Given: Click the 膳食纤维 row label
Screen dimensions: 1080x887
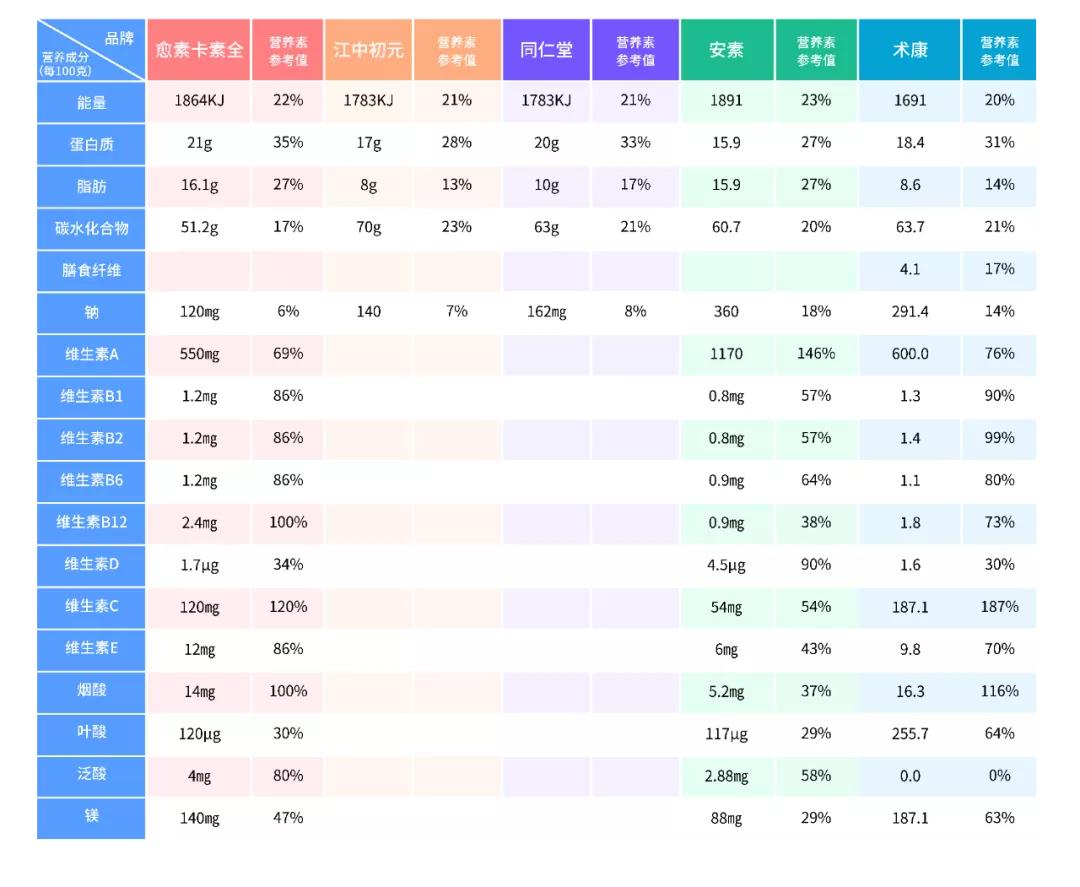Looking at the screenshot, I should tap(91, 270).
